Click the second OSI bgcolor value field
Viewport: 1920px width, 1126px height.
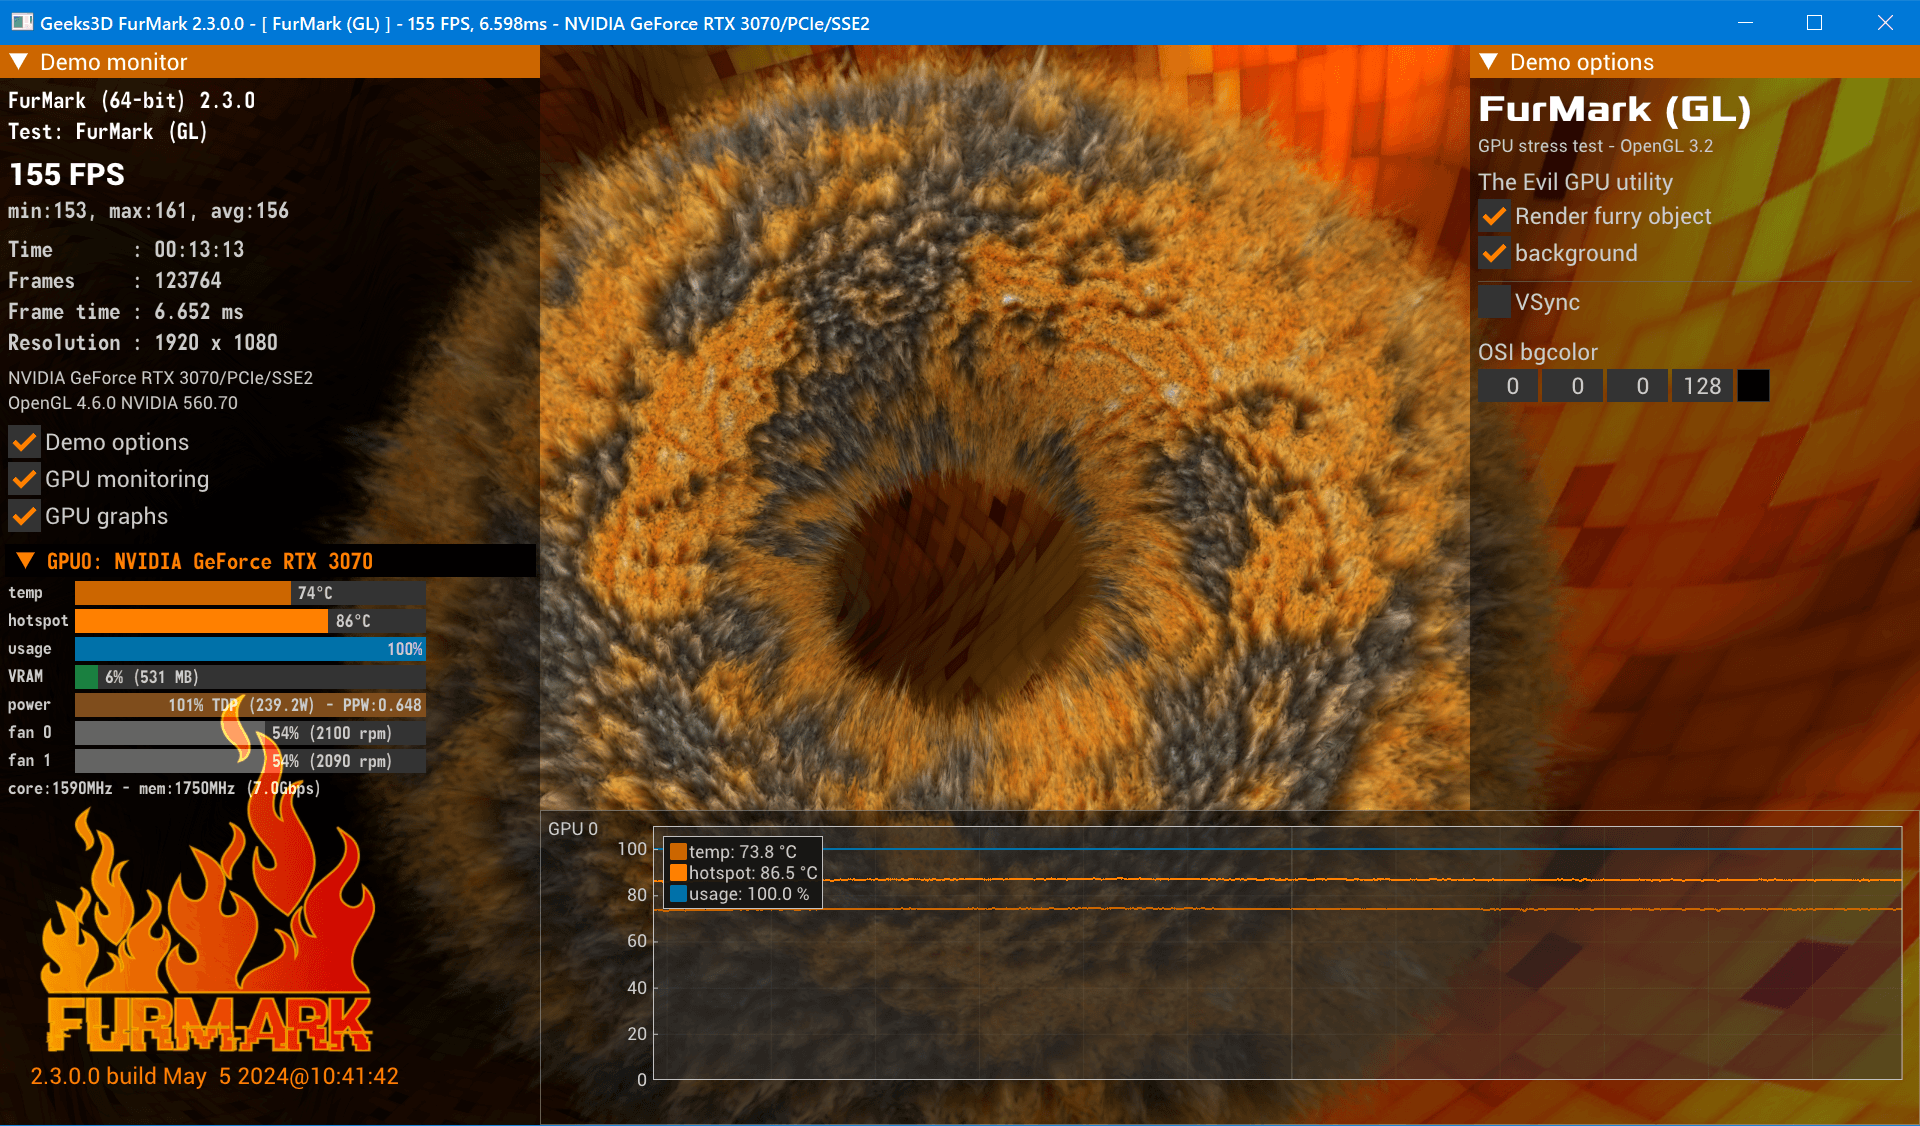tap(1573, 386)
